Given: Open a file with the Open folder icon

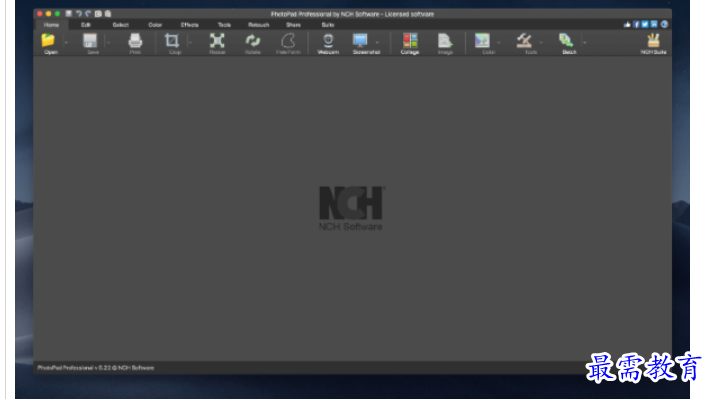Looking at the screenshot, I should (48, 41).
